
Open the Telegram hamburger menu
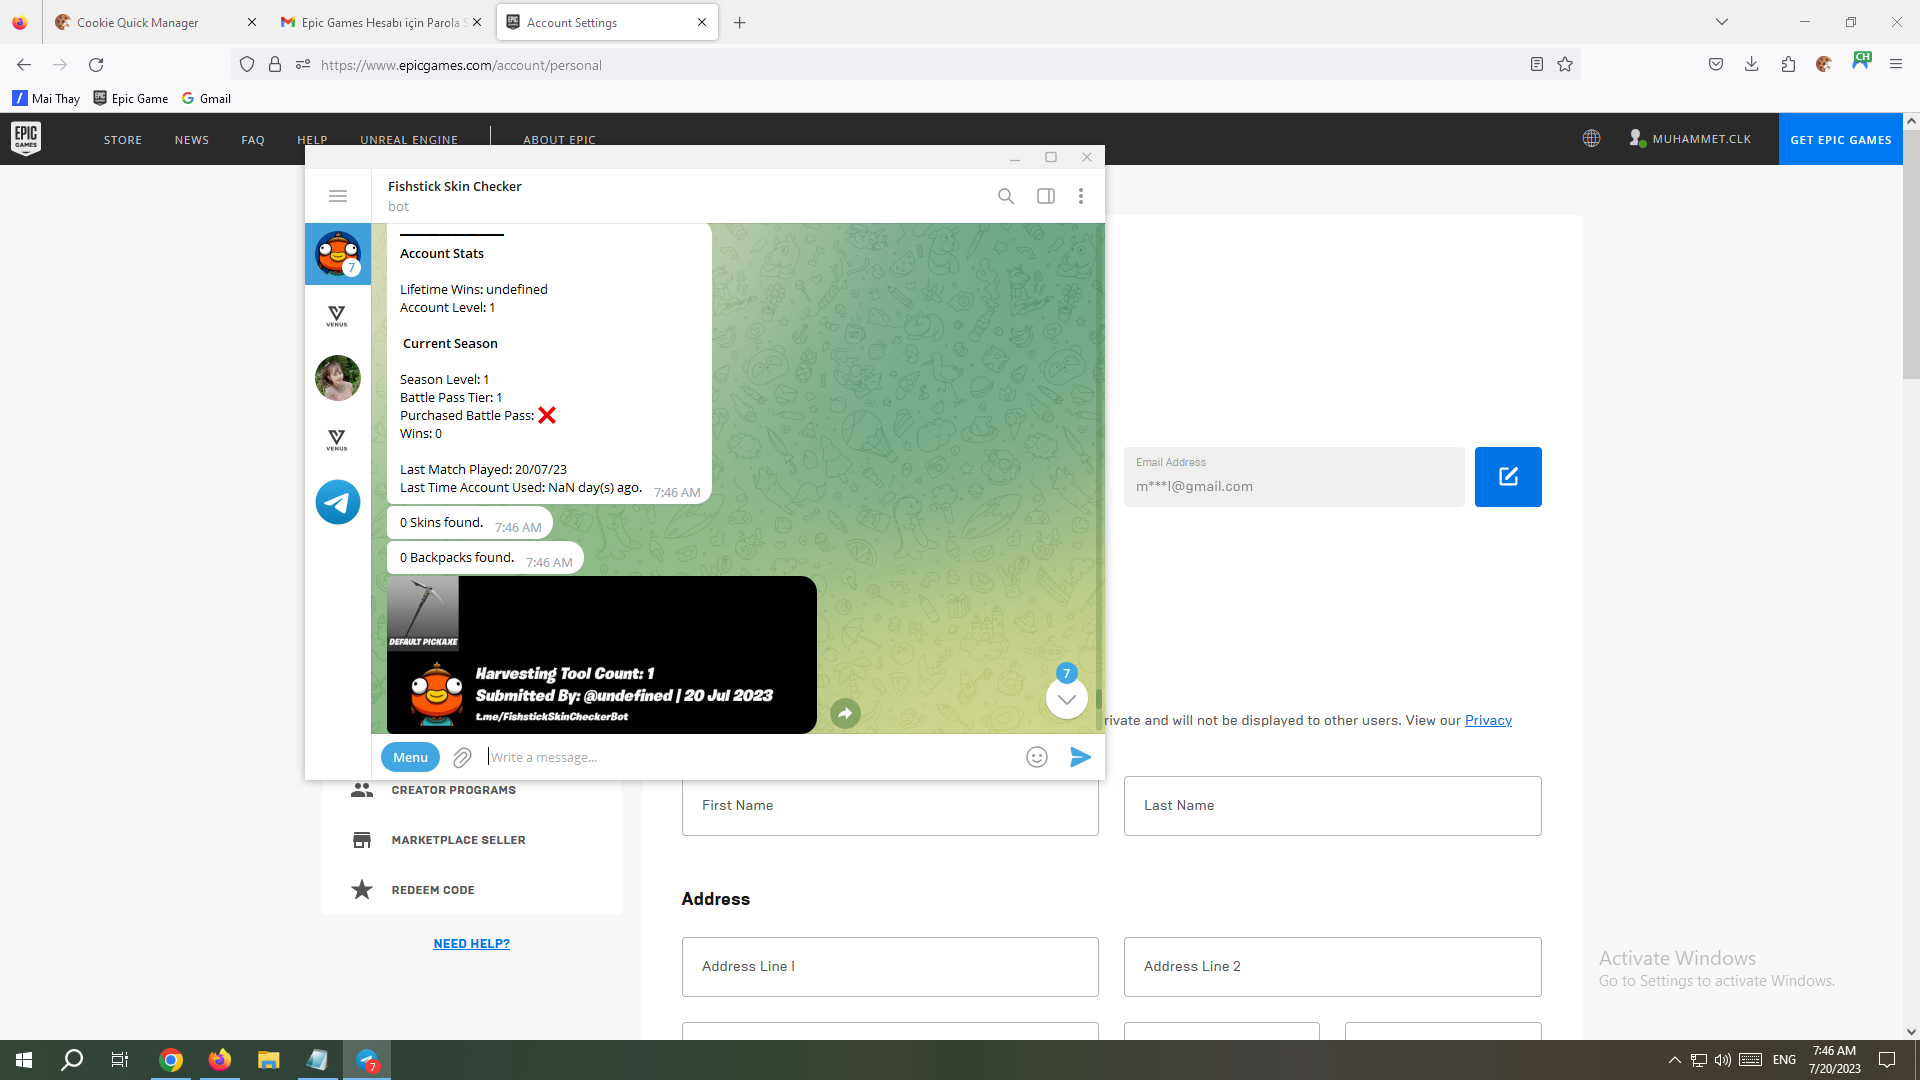[338, 196]
